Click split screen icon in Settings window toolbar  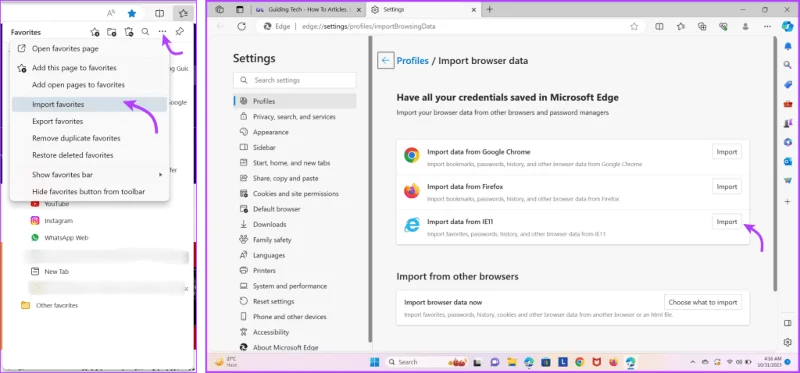tap(659, 27)
